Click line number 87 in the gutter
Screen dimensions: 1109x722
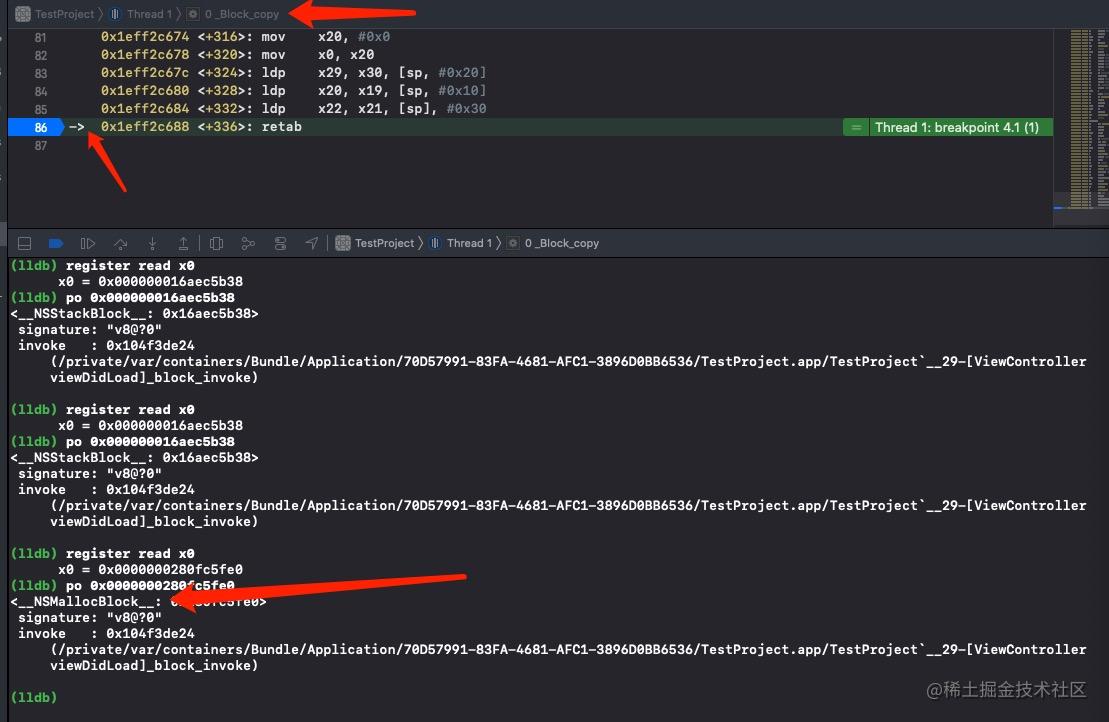click(x=40, y=146)
